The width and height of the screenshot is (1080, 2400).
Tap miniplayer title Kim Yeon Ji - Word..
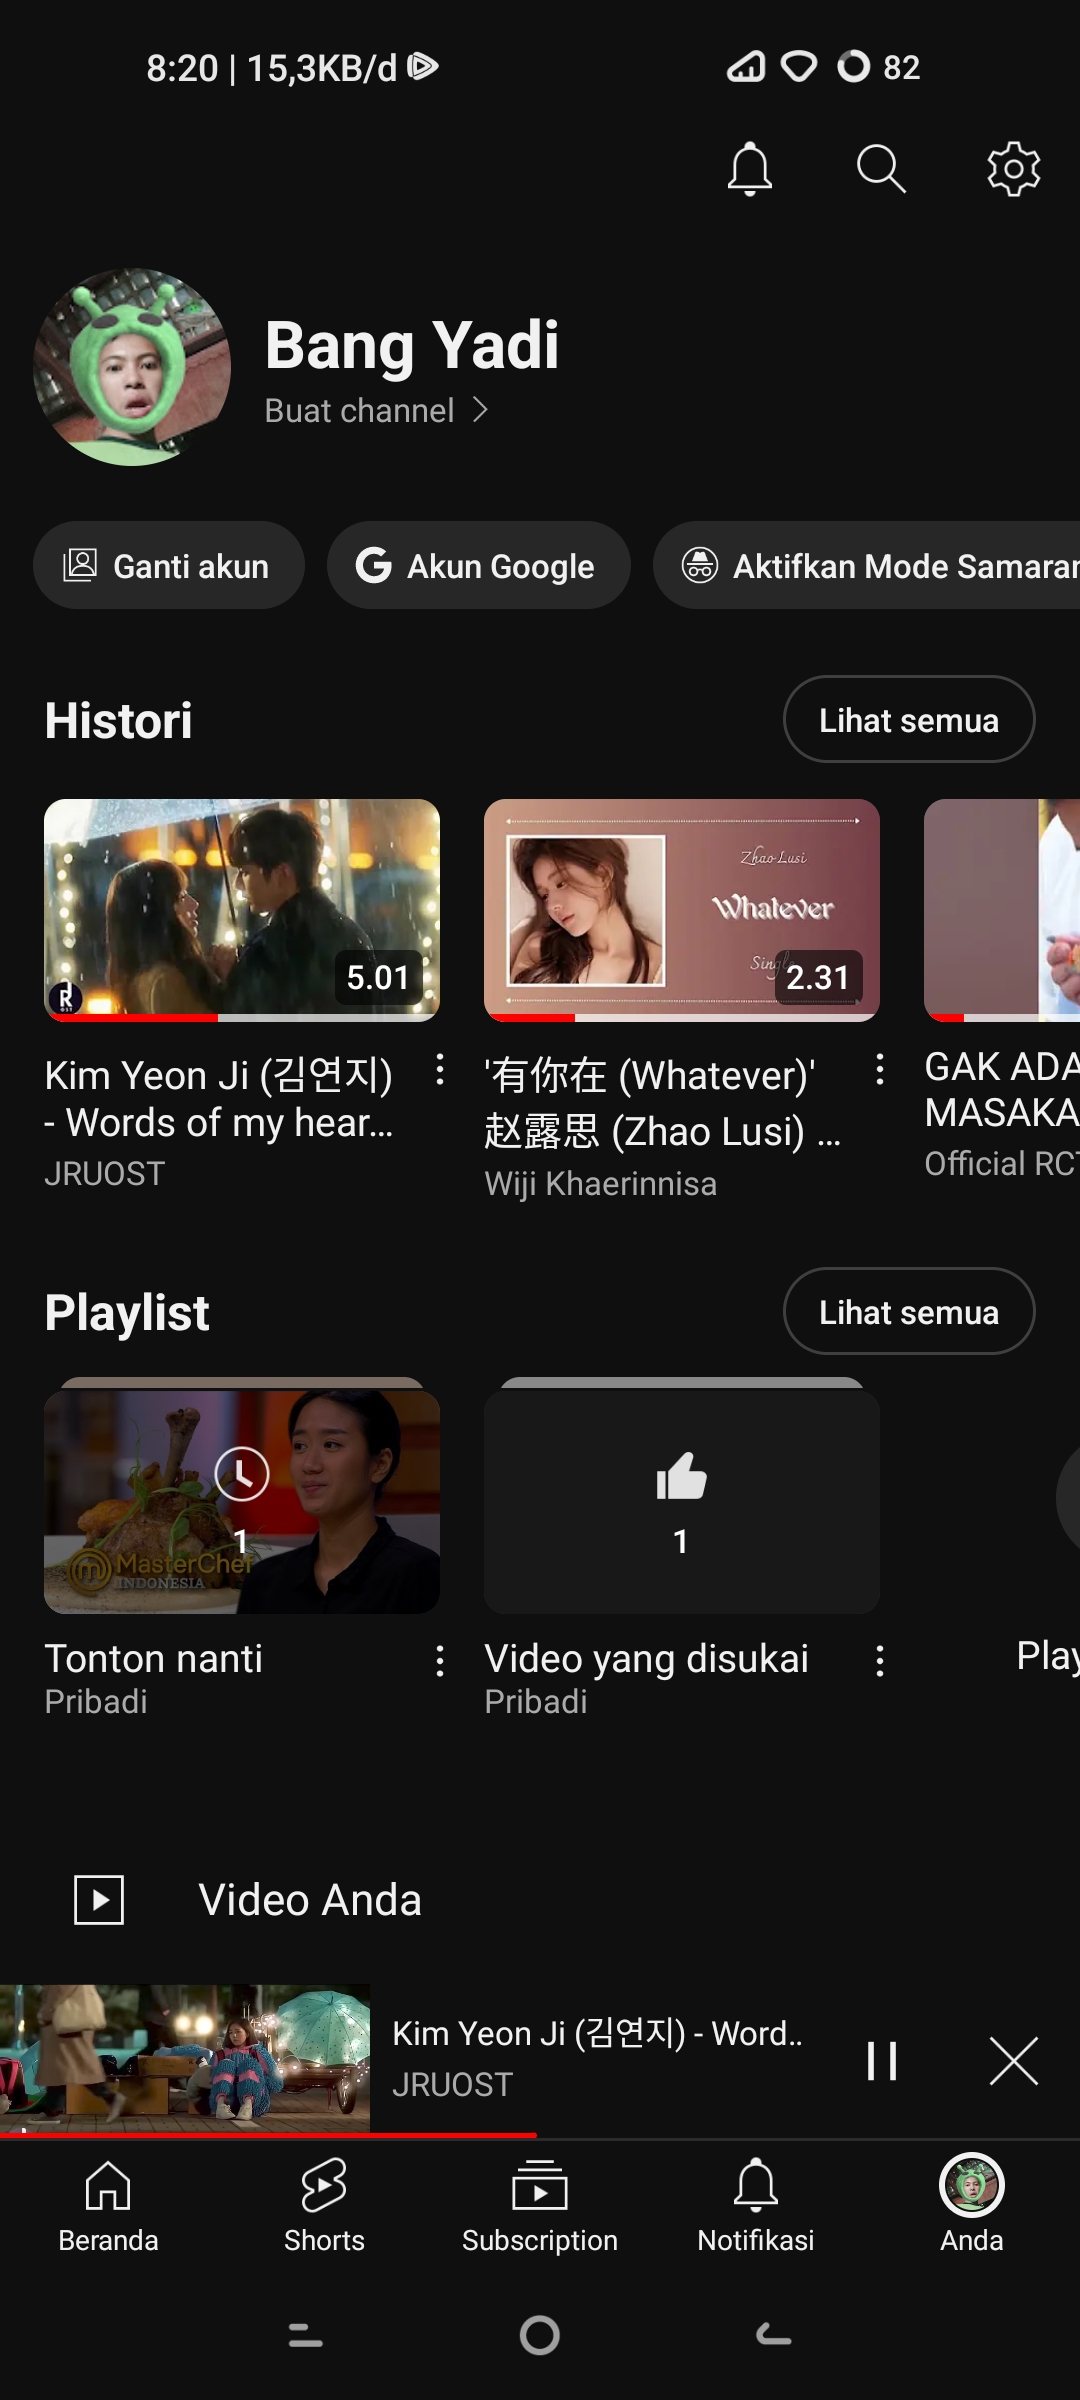597,2034
